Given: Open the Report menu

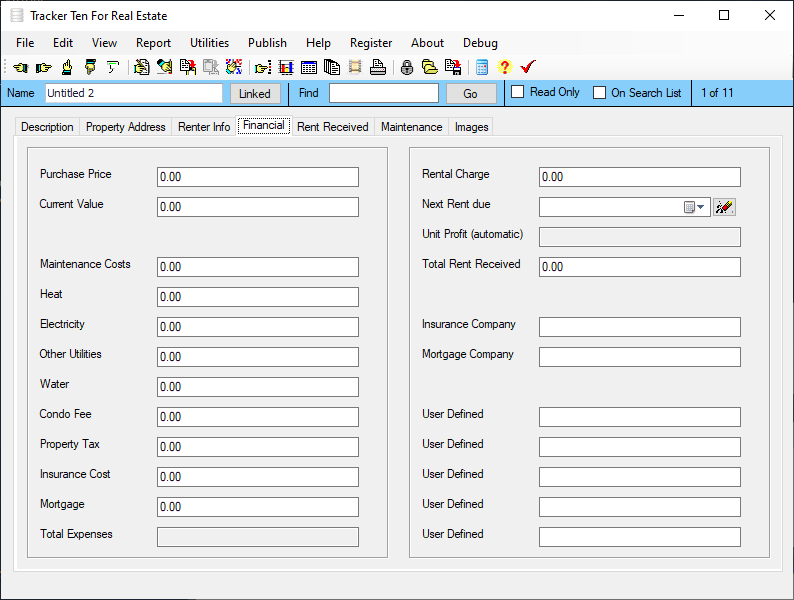Looking at the screenshot, I should [153, 43].
